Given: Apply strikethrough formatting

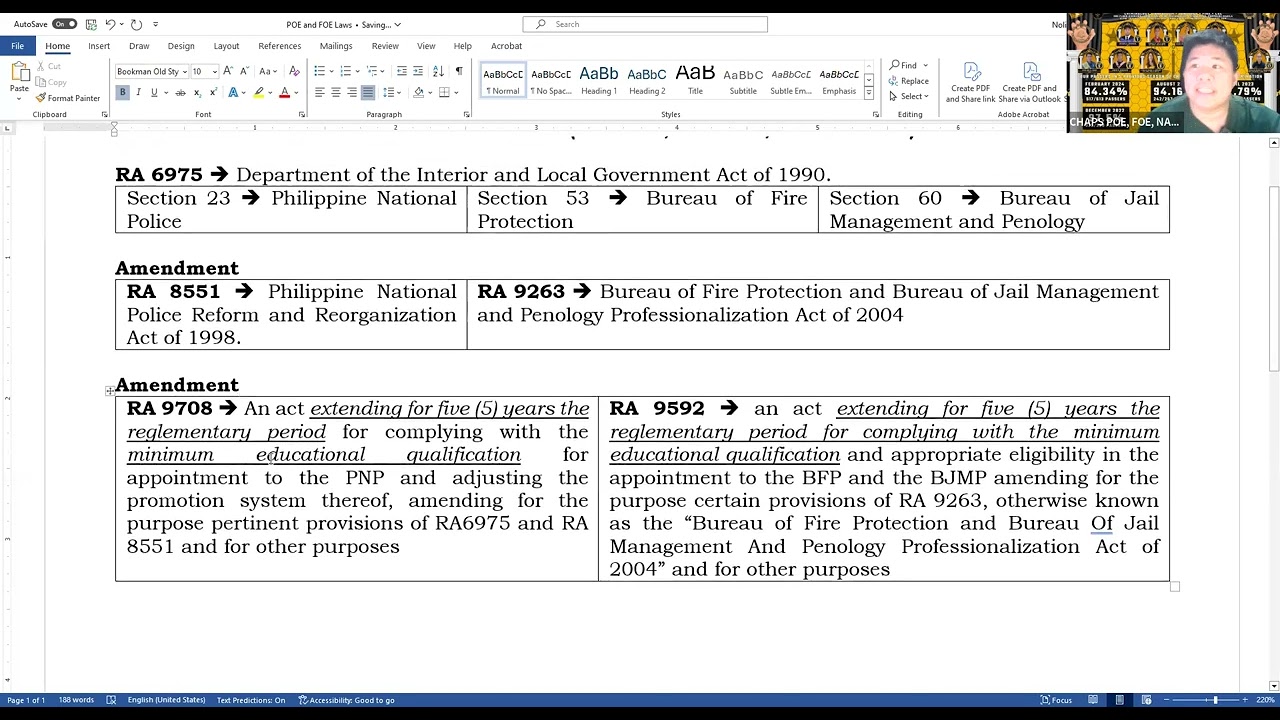Looking at the screenshot, I should pos(180,92).
